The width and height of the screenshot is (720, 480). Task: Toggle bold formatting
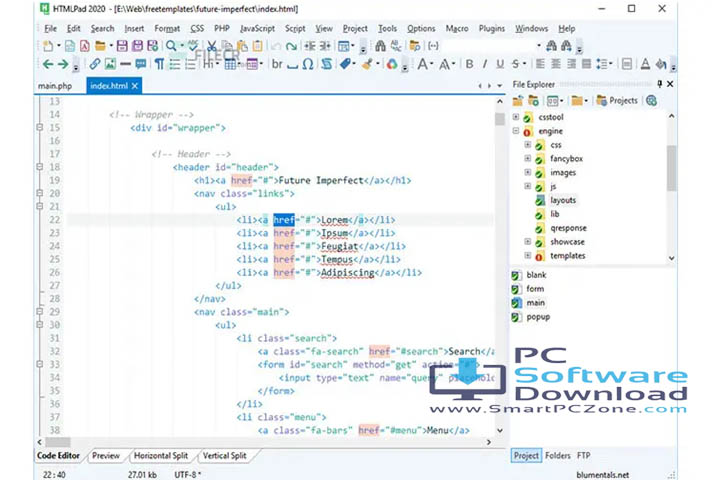click(469, 64)
